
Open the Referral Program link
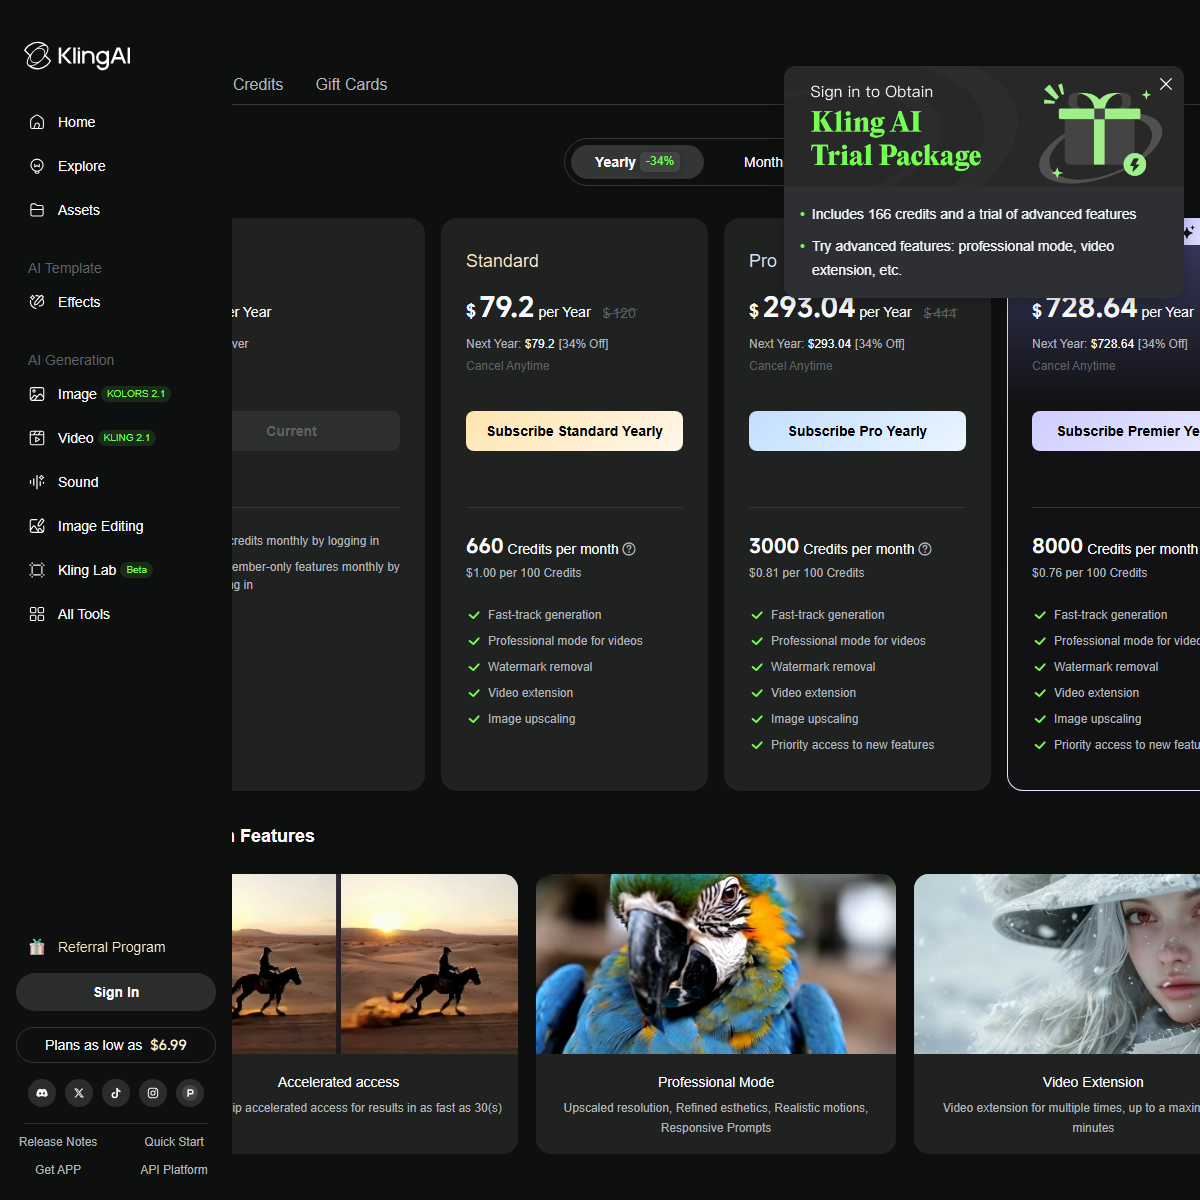coord(112,947)
